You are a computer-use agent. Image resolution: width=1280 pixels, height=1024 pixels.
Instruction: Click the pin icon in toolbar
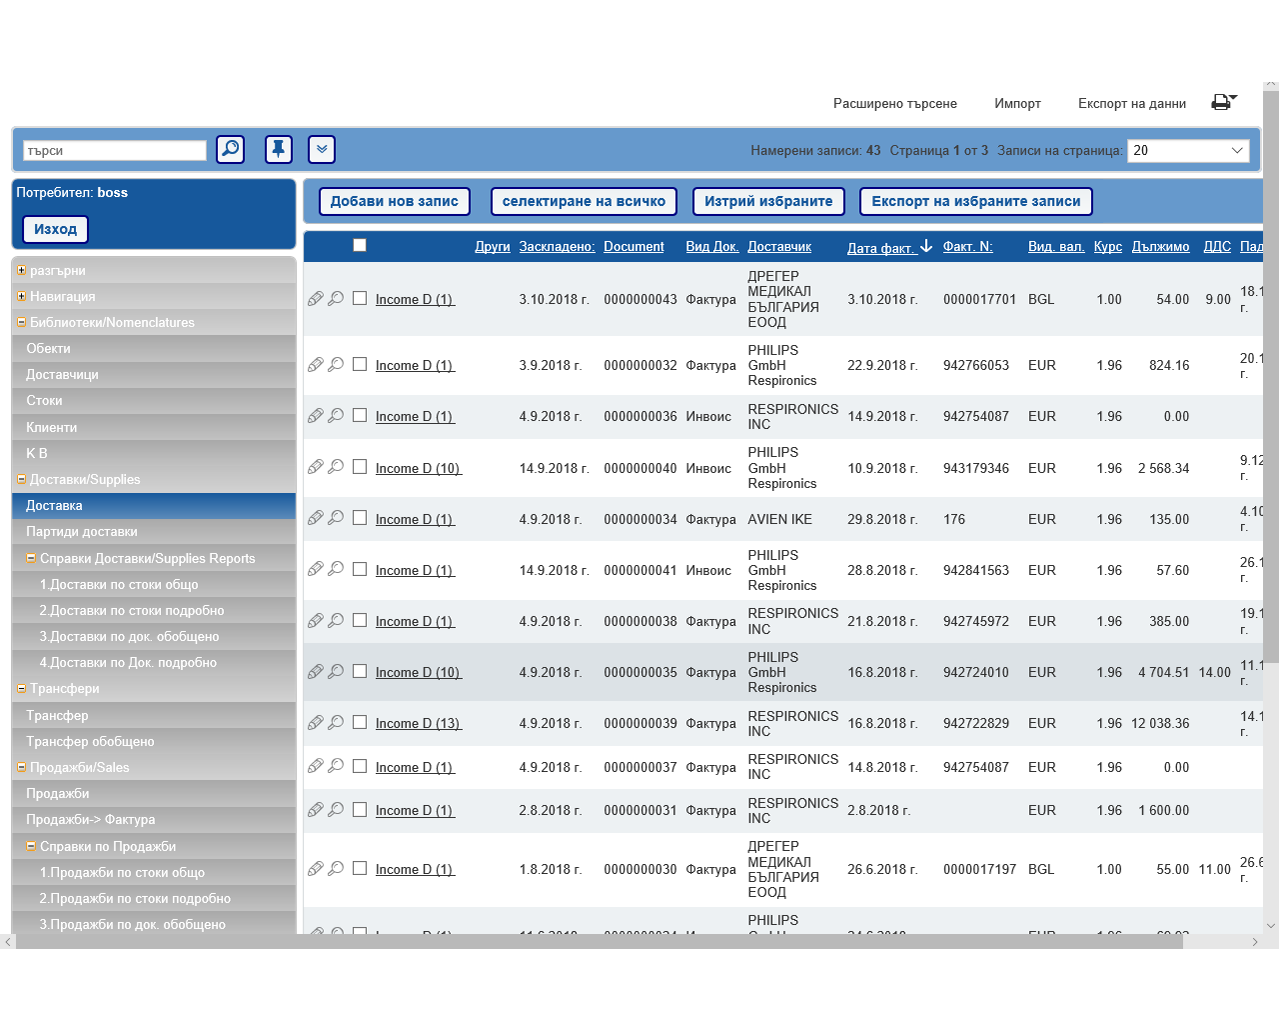point(278,150)
